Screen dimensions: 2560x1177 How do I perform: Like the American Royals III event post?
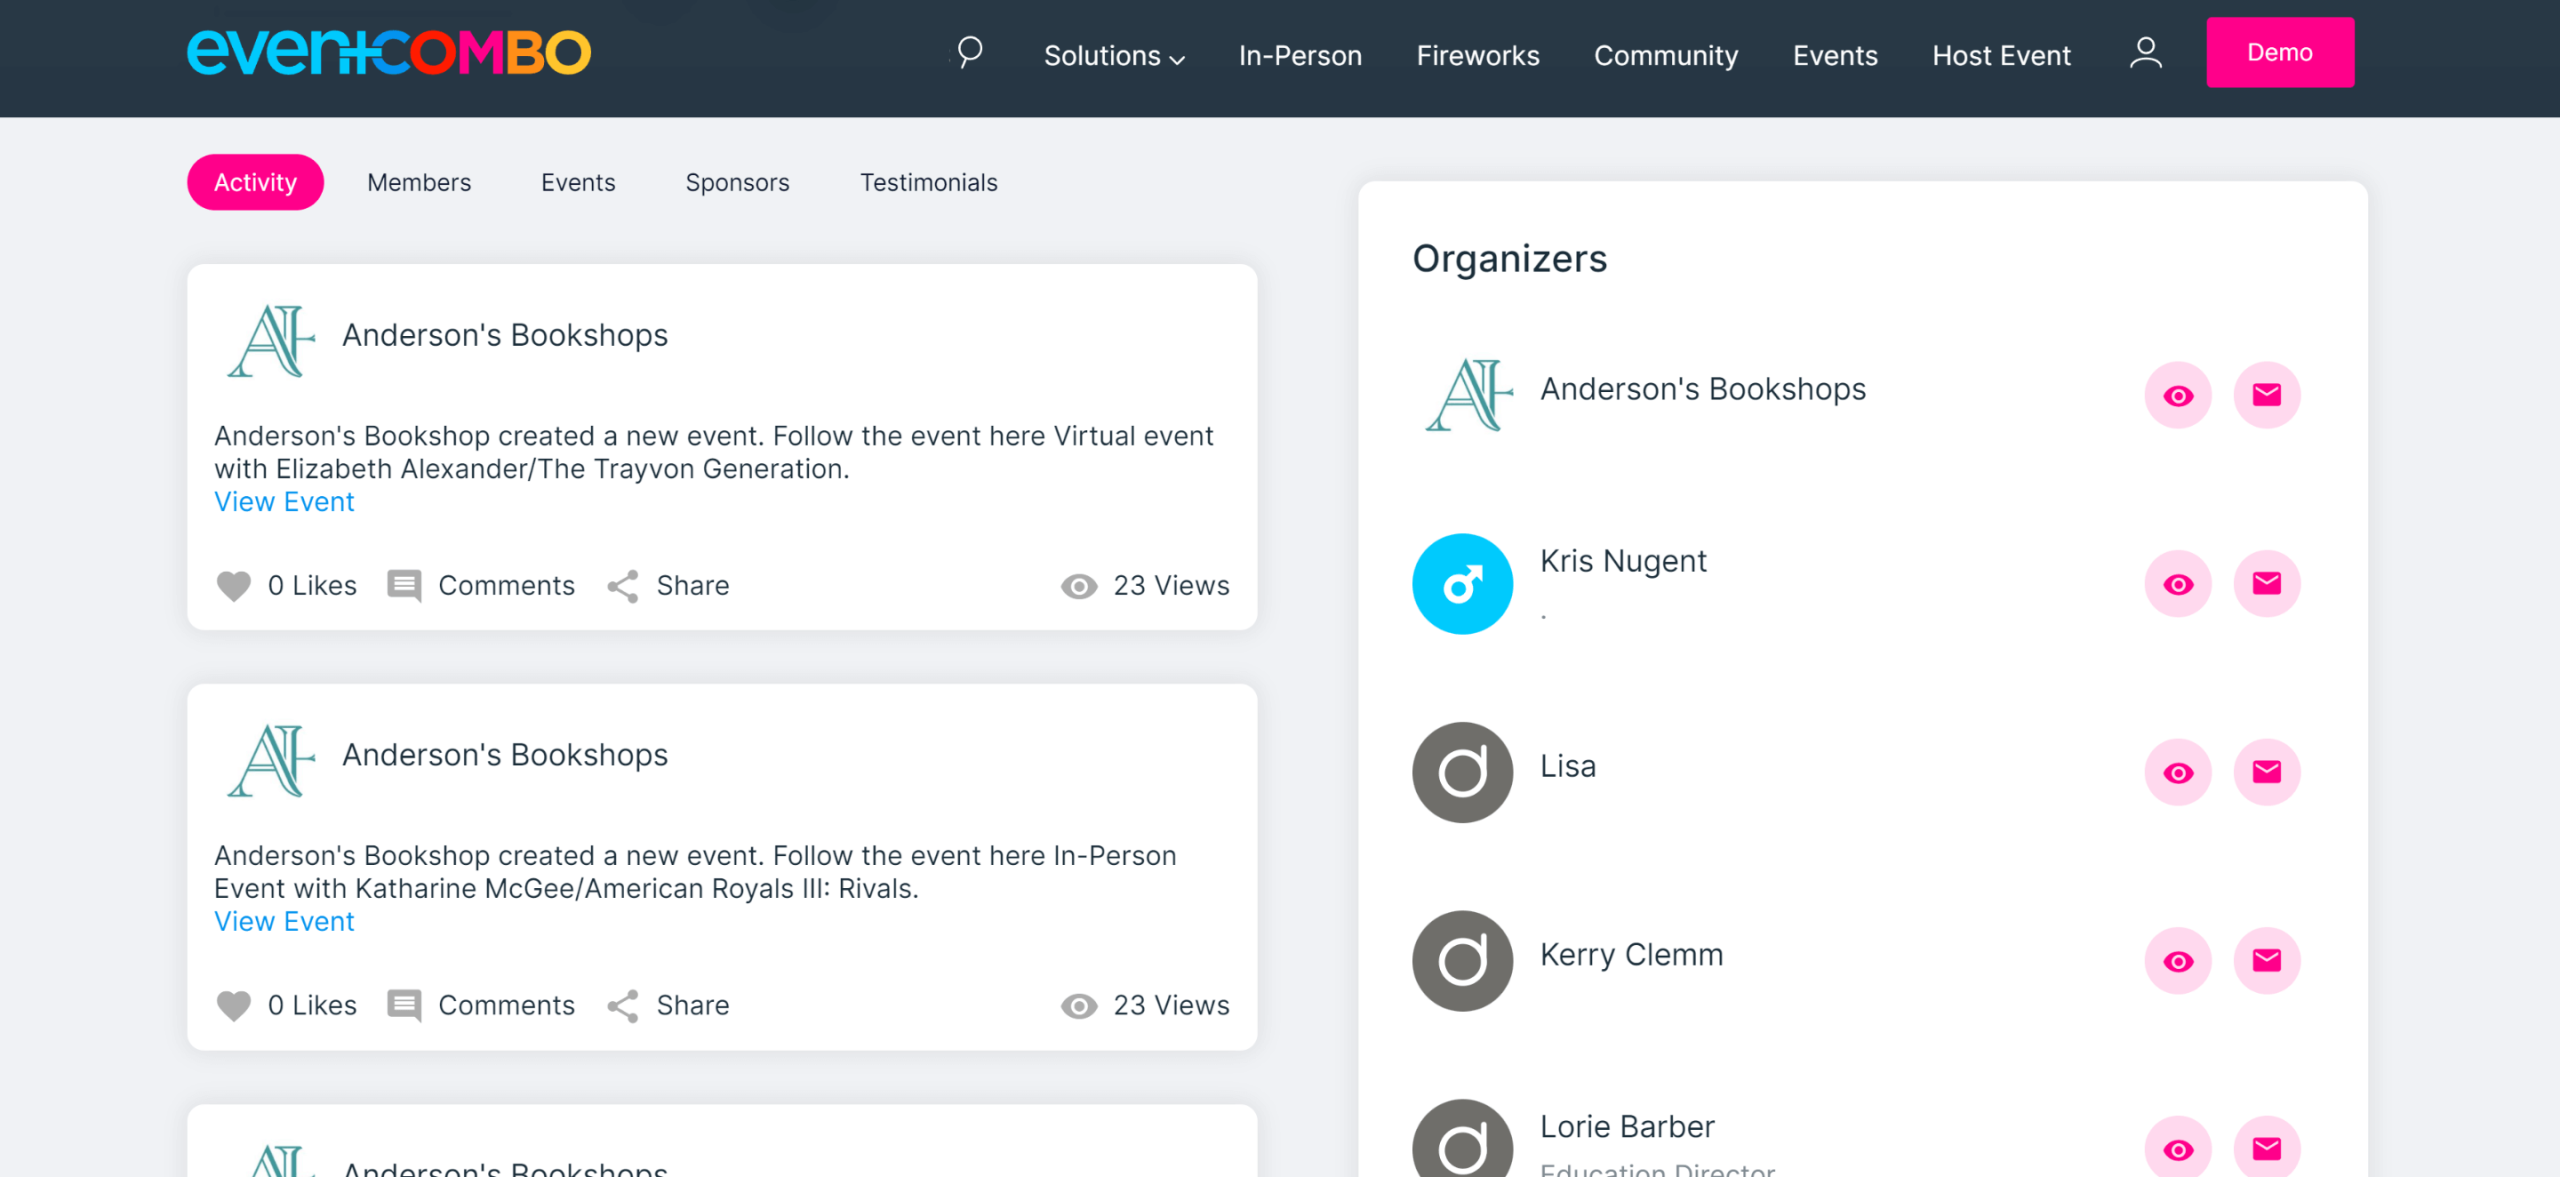coord(234,1006)
